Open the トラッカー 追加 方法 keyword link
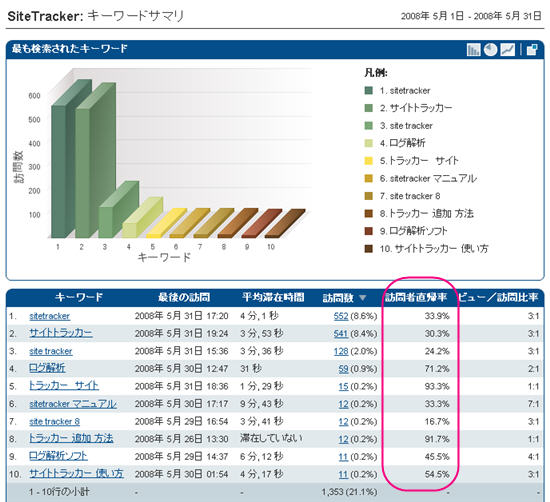The height and width of the screenshot is (502, 550). click(71, 438)
